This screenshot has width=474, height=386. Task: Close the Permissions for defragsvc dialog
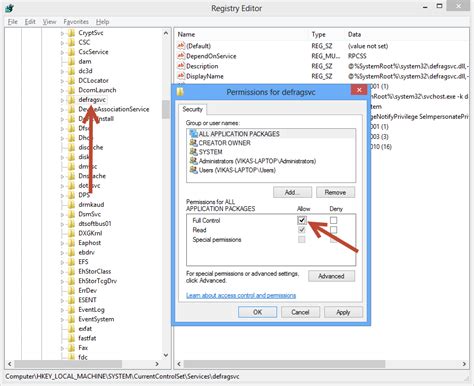point(359,90)
